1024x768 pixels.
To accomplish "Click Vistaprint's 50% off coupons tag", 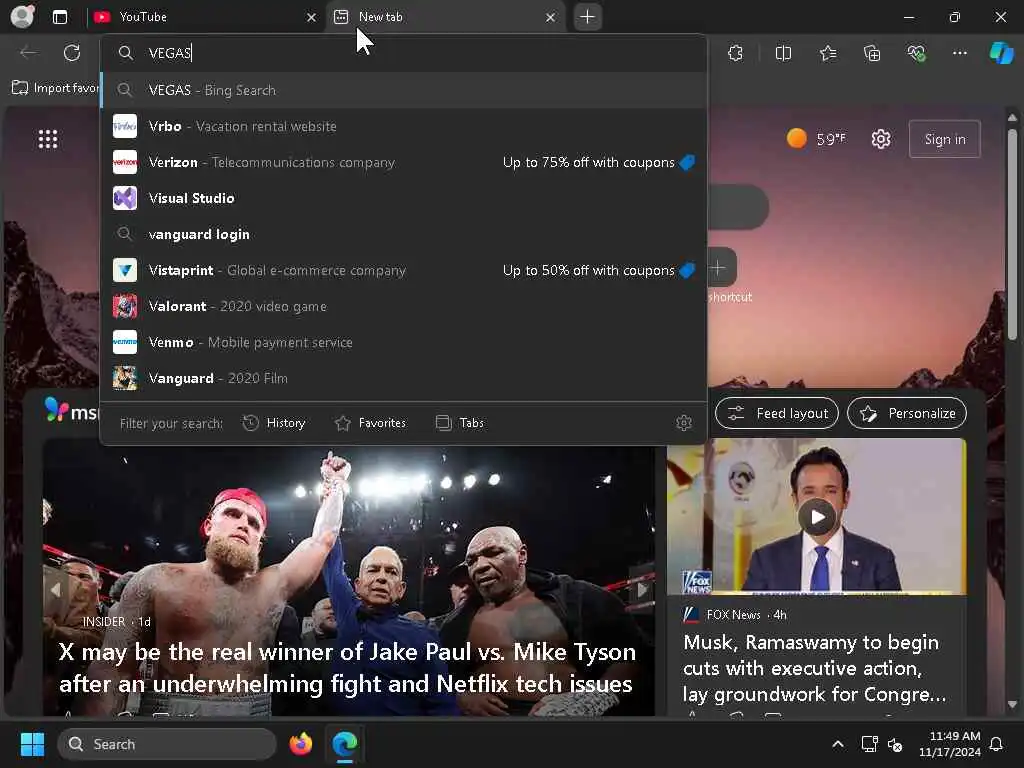I will tap(599, 270).
